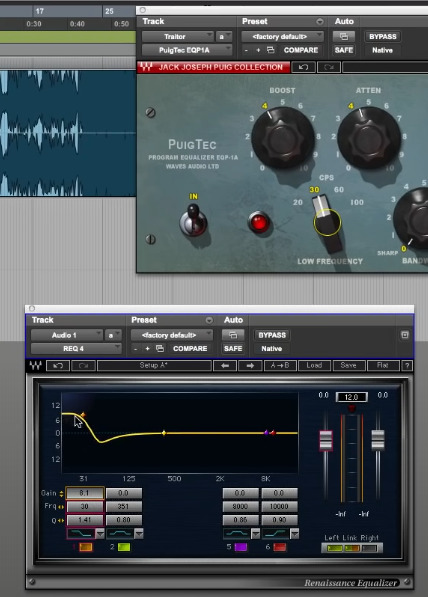This screenshot has height=597, width=428.
Task: Click the right arrow next setup button in REQ 4
Action: [250, 366]
